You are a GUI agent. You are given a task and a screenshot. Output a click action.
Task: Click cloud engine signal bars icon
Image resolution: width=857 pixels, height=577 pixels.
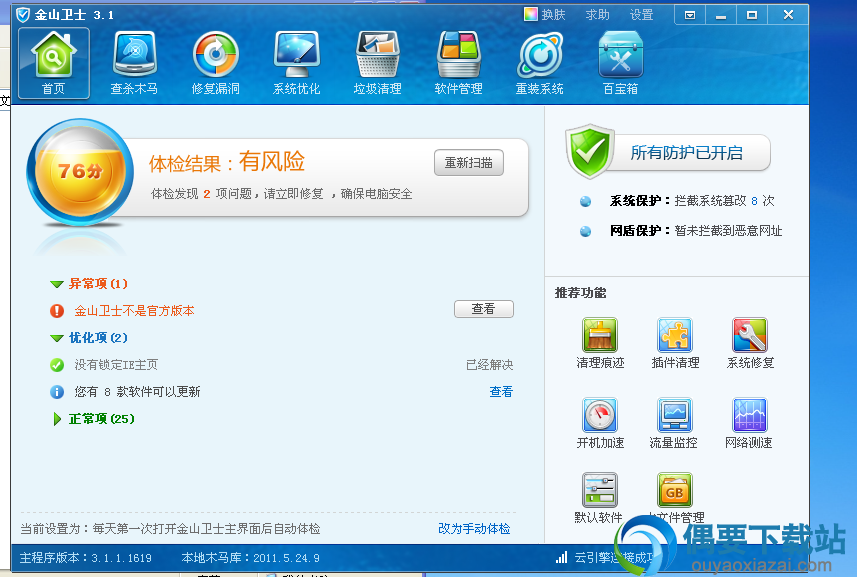pos(561,557)
